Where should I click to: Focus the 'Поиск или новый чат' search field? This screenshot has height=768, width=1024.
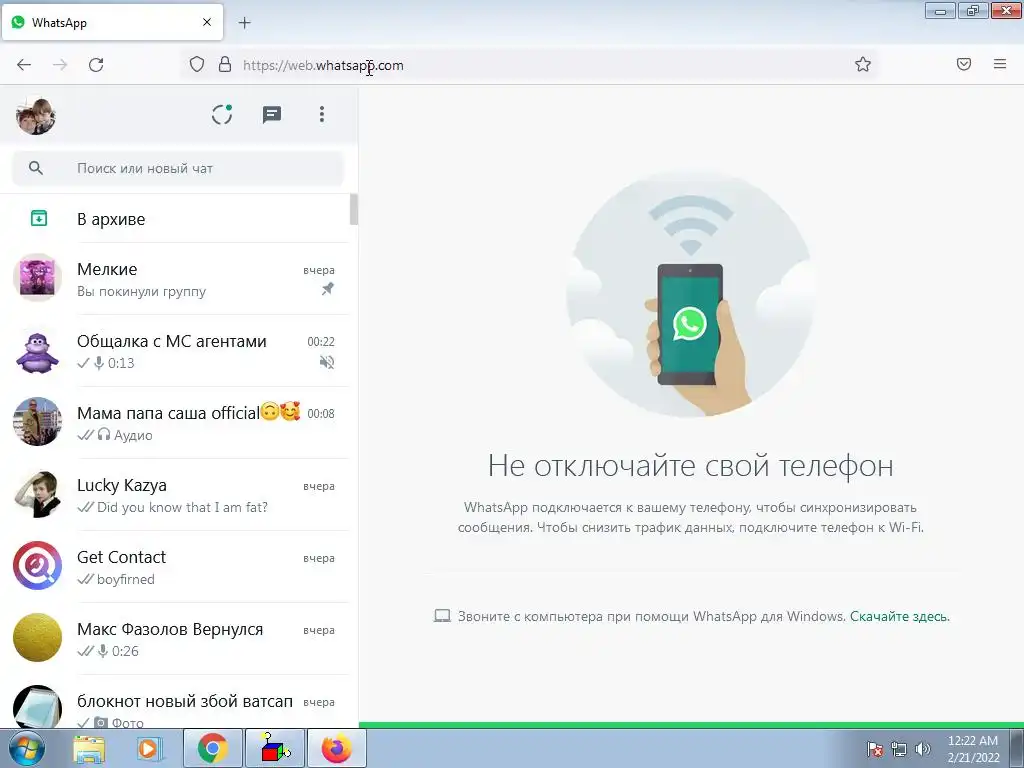[178, 168]
